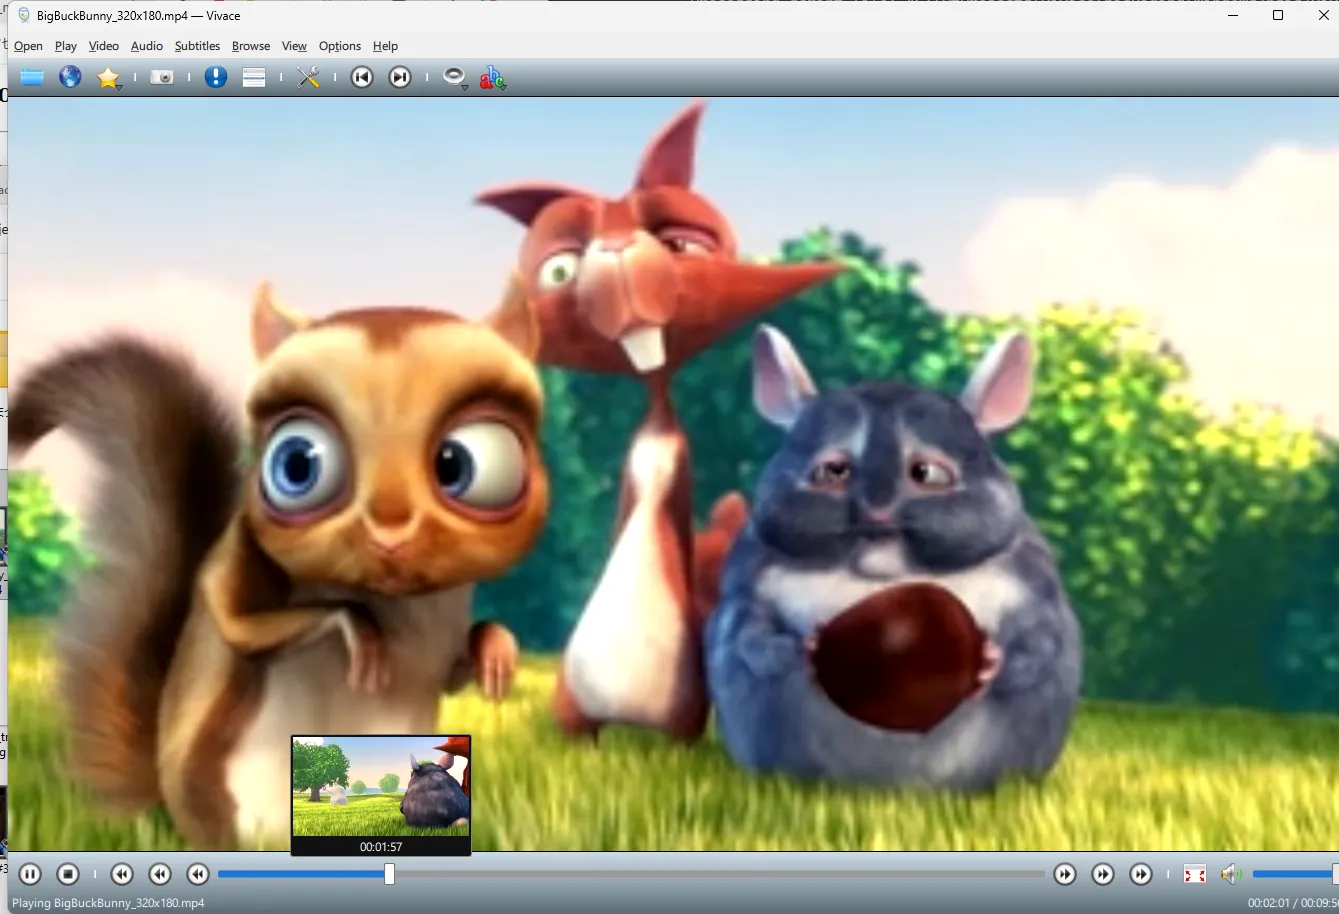
Task: Pause the video playback
Action: point(30,874)
